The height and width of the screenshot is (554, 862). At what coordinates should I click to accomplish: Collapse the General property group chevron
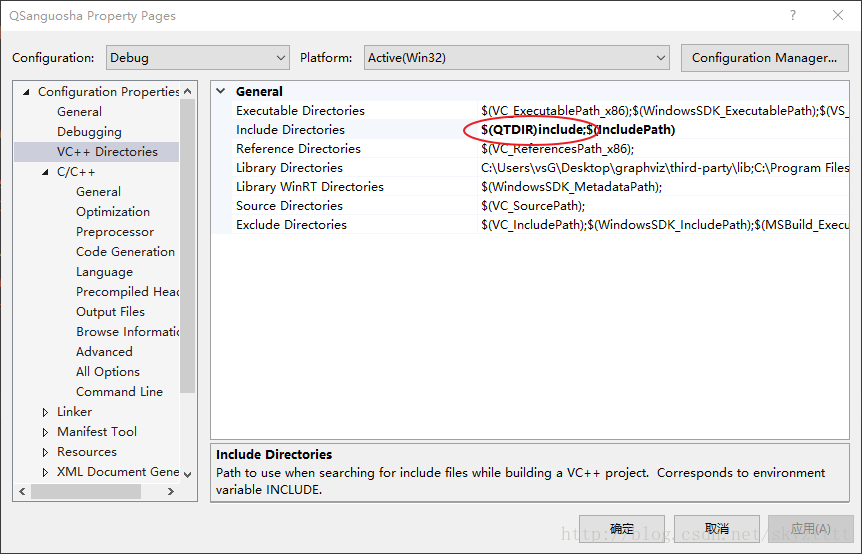click(x=221, y=91)
